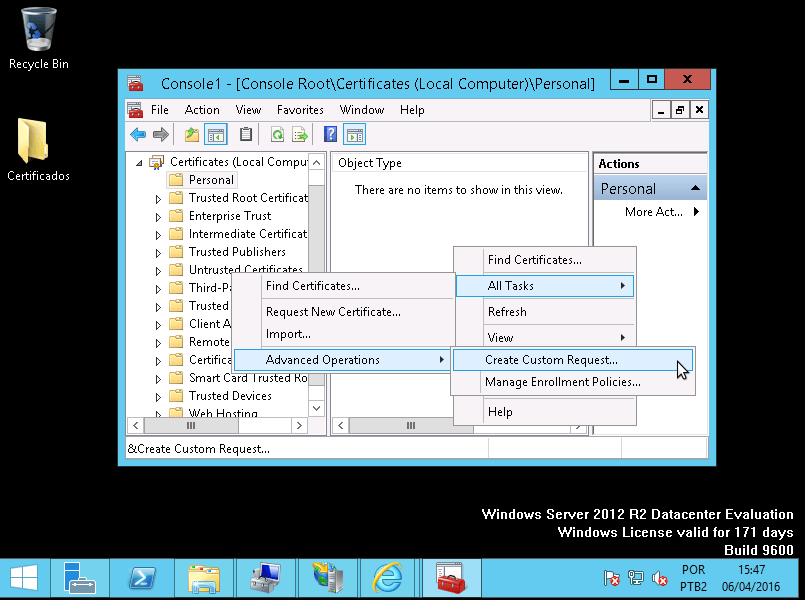Toggle Show/Hide Action Pane toolbar icon
This screenshot has width=805, height=600.
tap(354, 135)
